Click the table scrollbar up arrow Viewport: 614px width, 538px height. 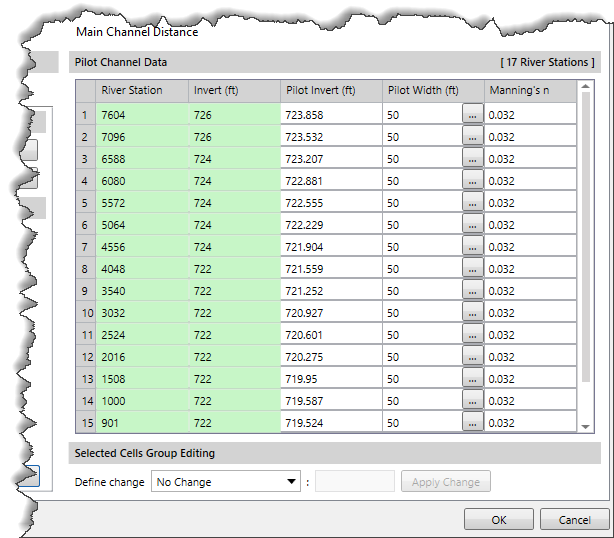[x=585, y=86]
